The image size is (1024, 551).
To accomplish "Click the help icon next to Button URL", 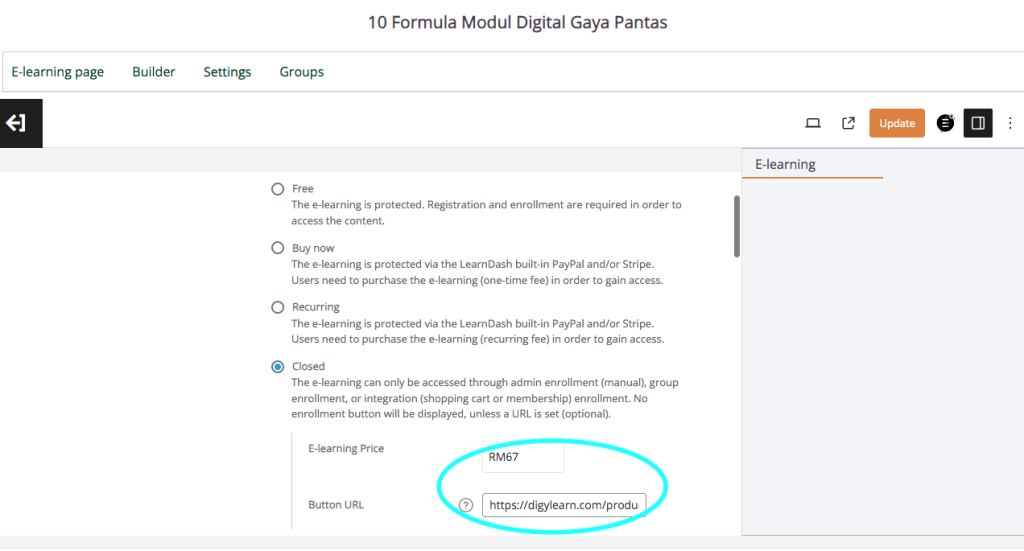I will (466, 505).
